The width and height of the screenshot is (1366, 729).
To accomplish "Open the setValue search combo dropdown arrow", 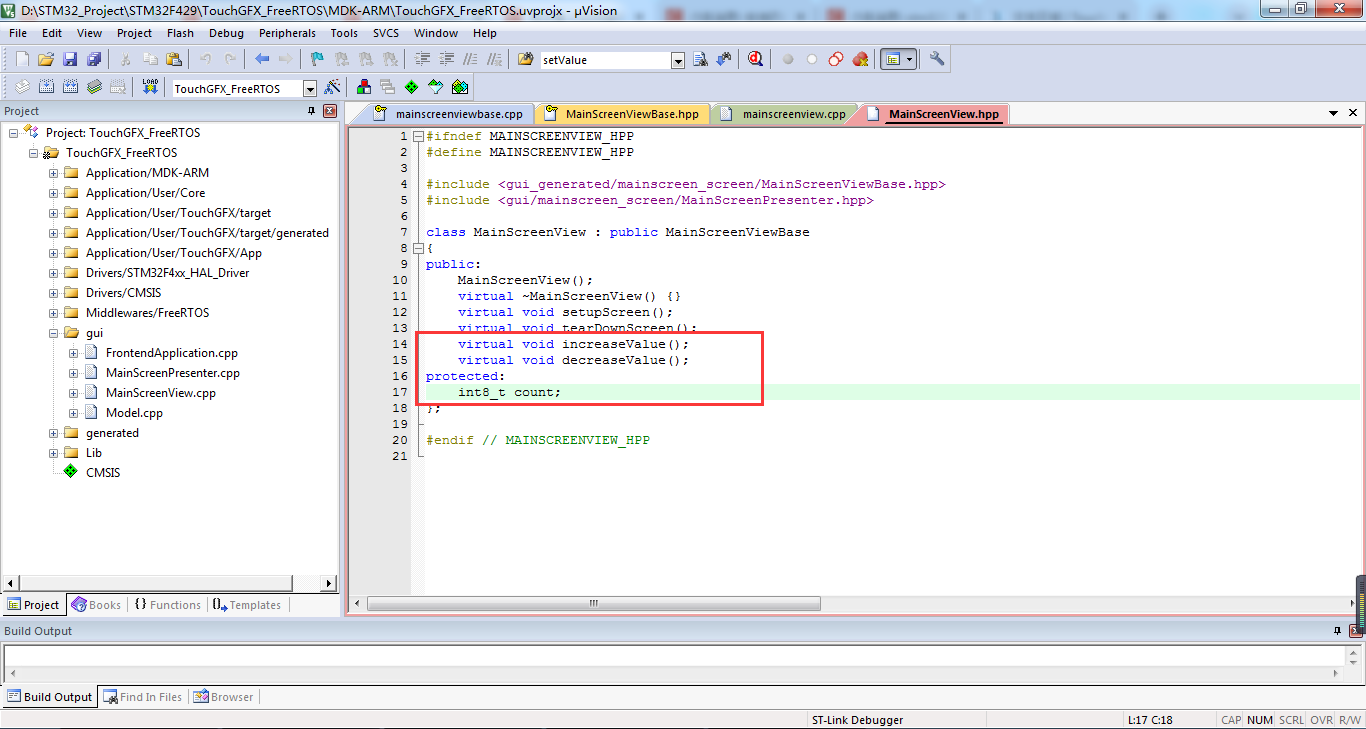I will point(678,61).
